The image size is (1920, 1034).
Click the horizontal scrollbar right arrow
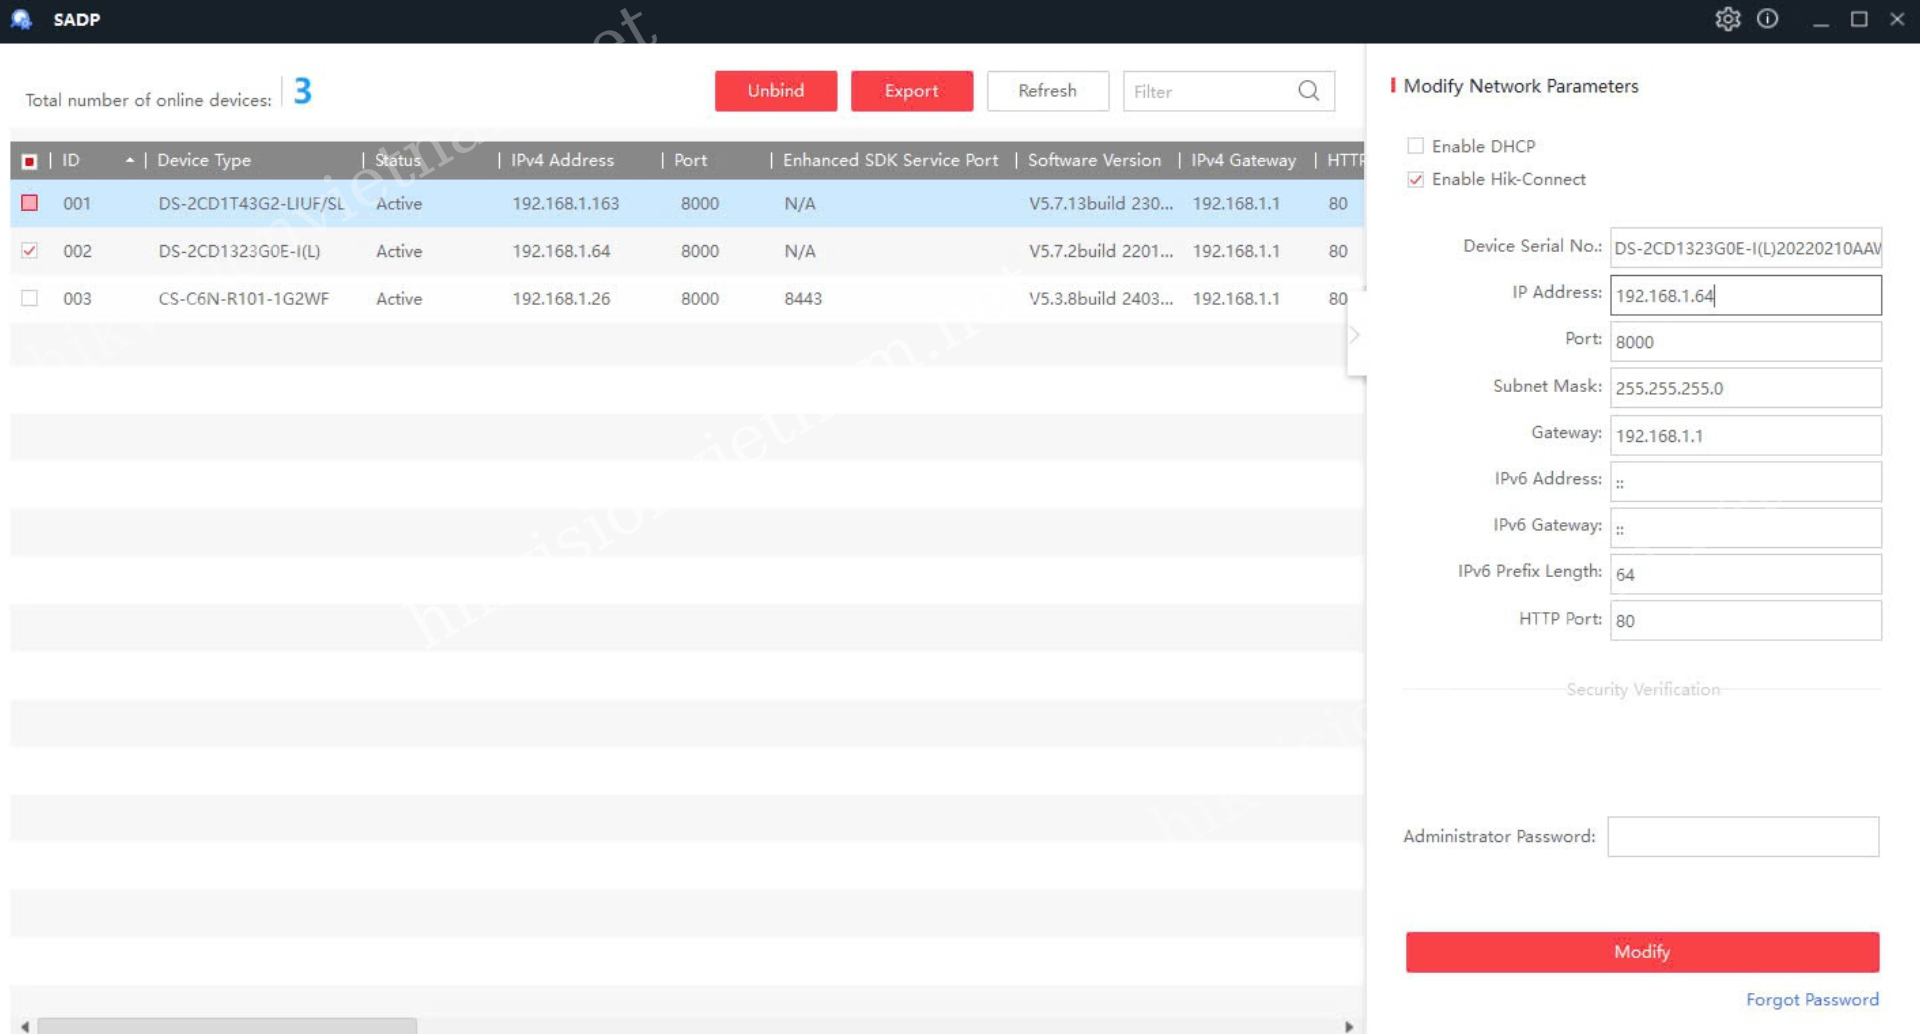(1349, 1026)
